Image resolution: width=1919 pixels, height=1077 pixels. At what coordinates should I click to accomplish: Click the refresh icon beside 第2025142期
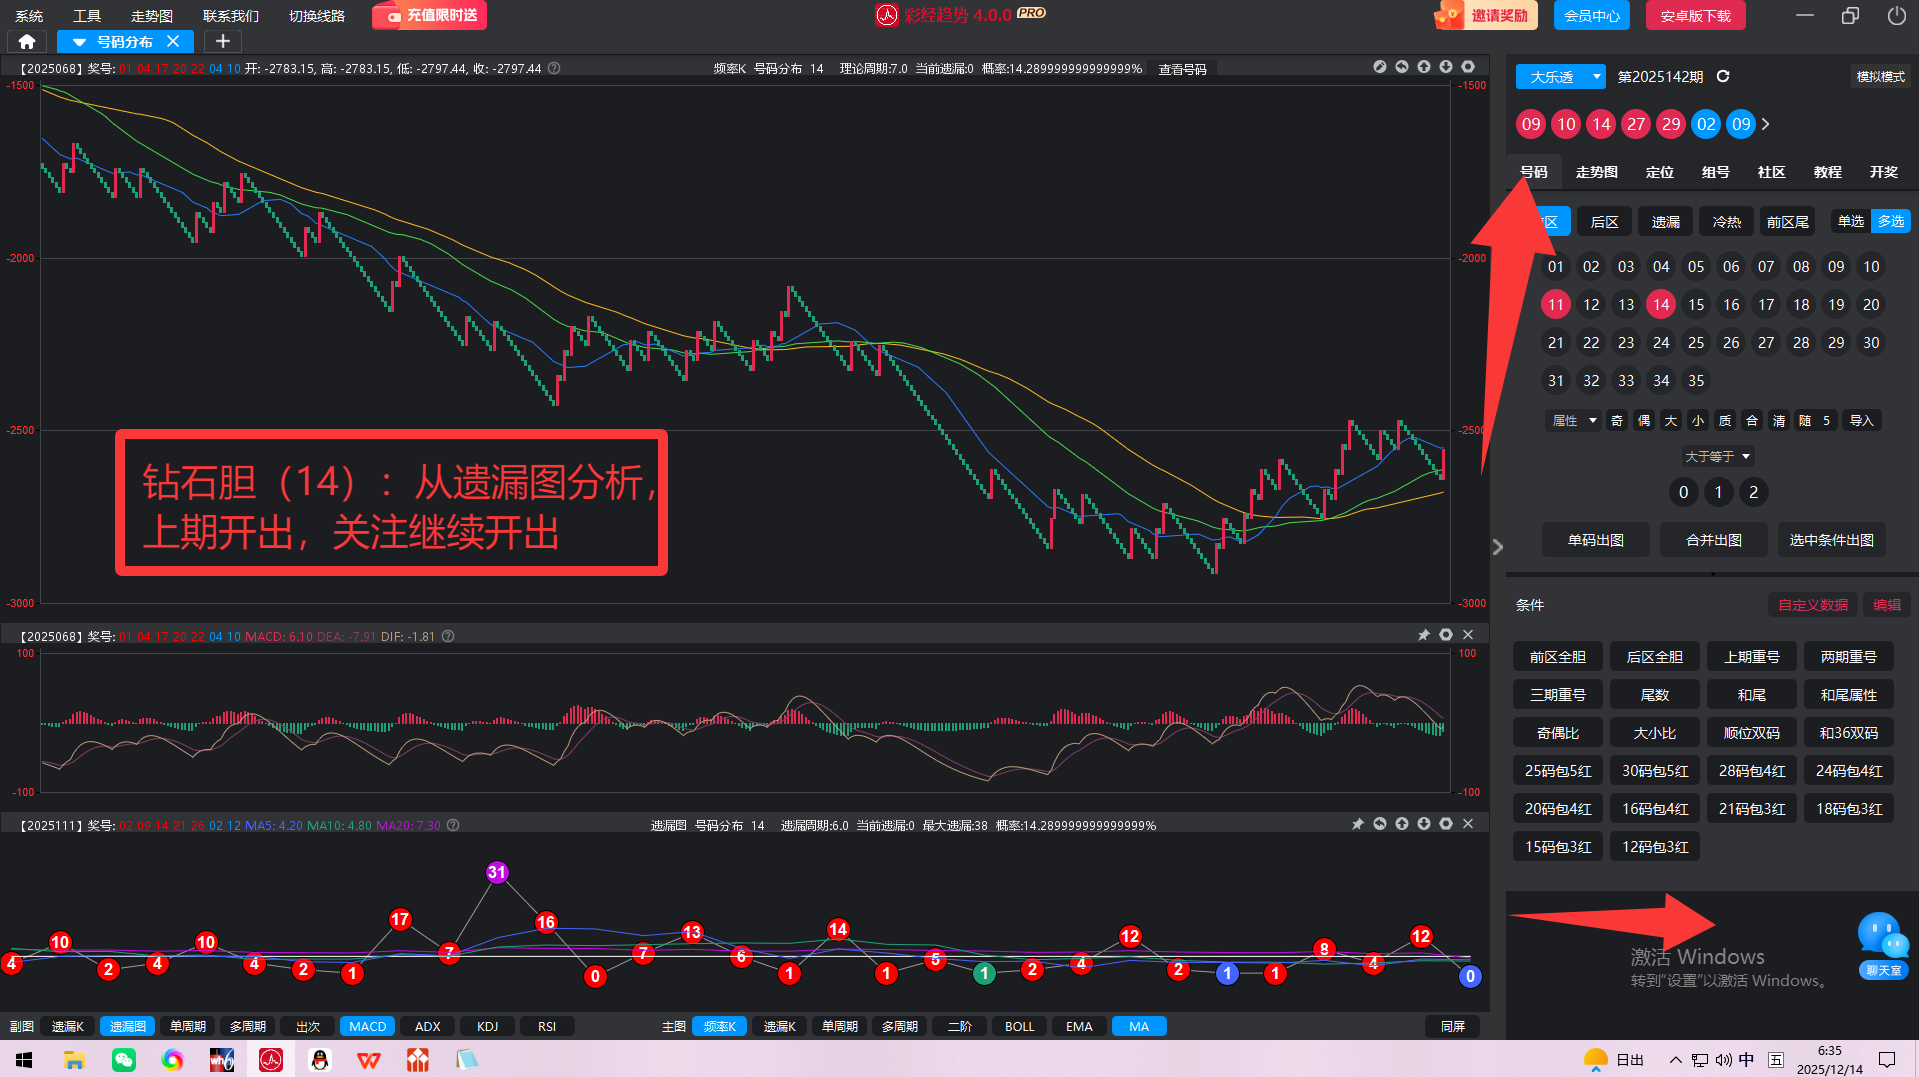(1723, 77)
